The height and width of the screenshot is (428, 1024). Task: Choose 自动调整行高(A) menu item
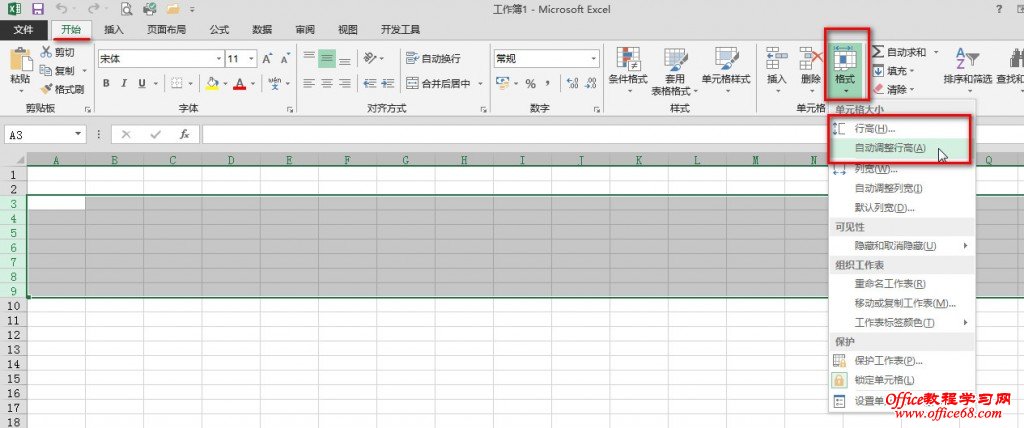tap(901, 148)
